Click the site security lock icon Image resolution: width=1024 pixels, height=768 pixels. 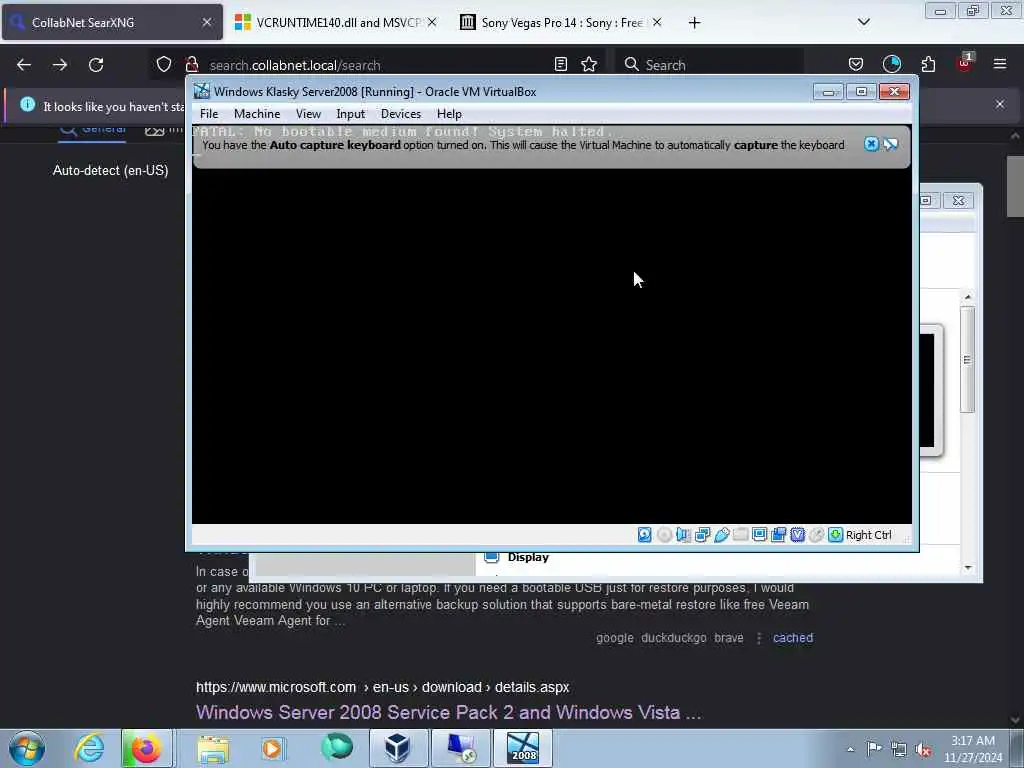[x=191, y=64]
